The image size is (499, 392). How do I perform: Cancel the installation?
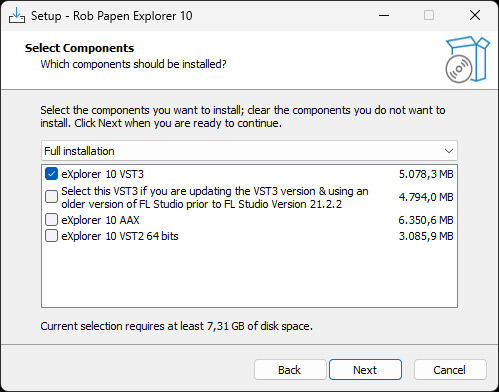coord(450,370)
